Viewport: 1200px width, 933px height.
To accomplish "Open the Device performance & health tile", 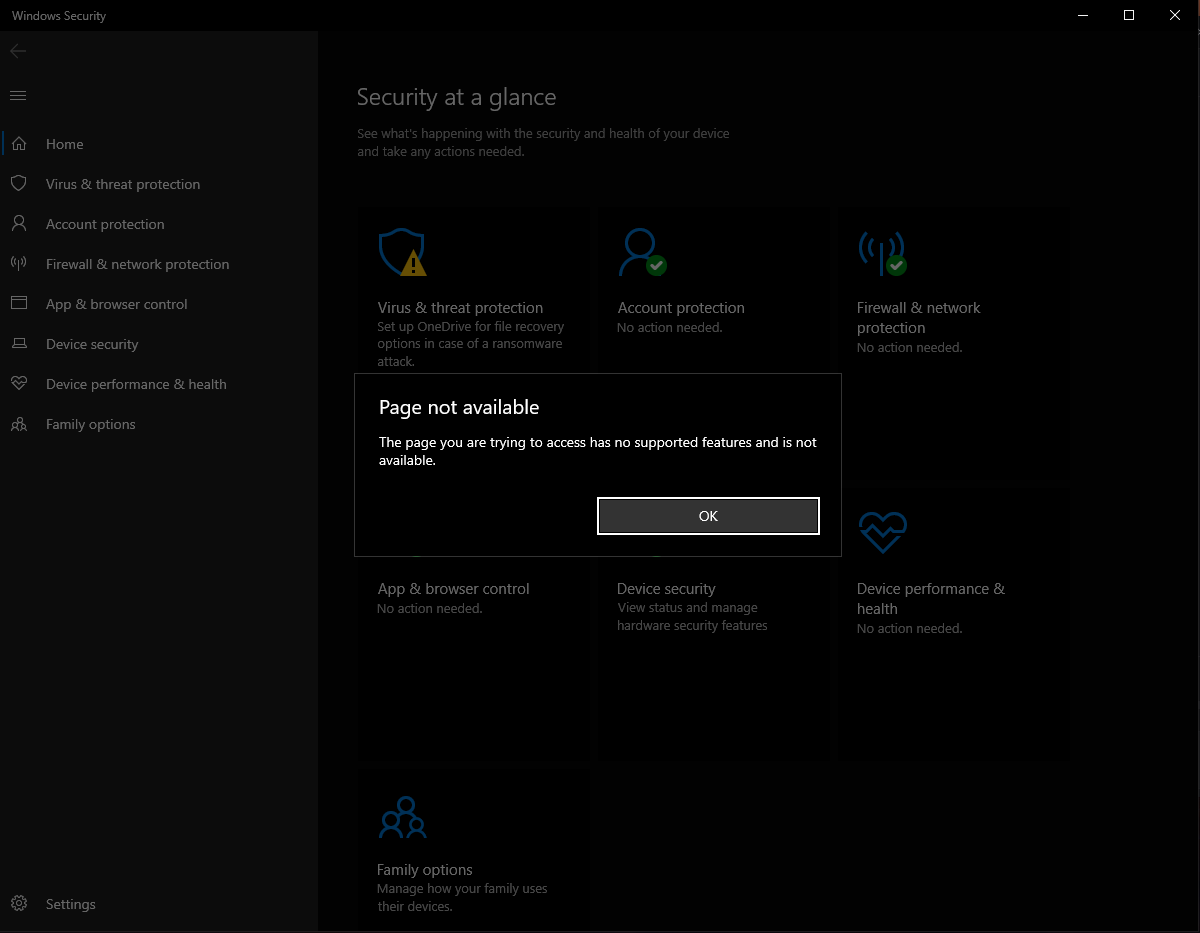I will point(930,598).
